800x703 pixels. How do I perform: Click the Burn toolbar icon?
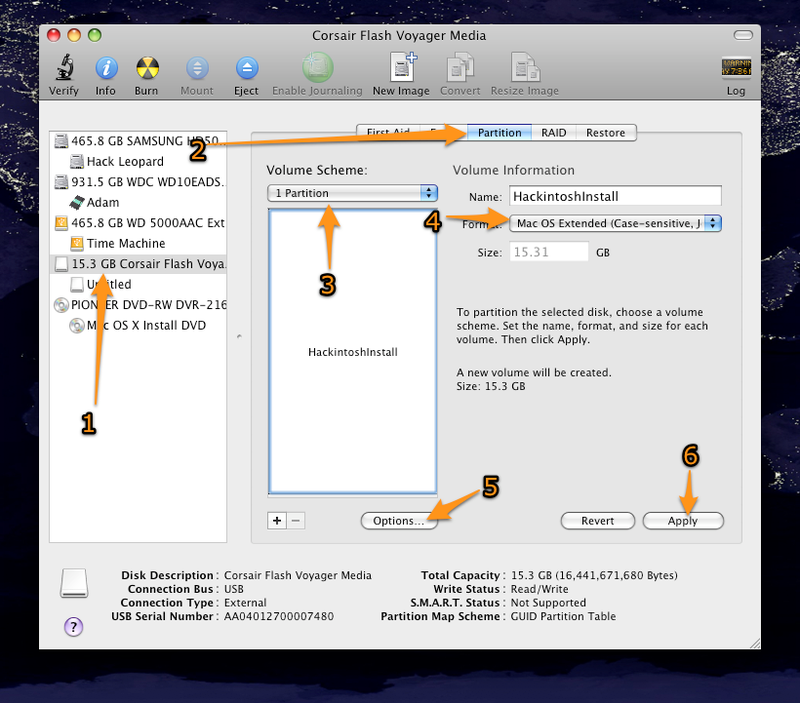click(147, 67)
